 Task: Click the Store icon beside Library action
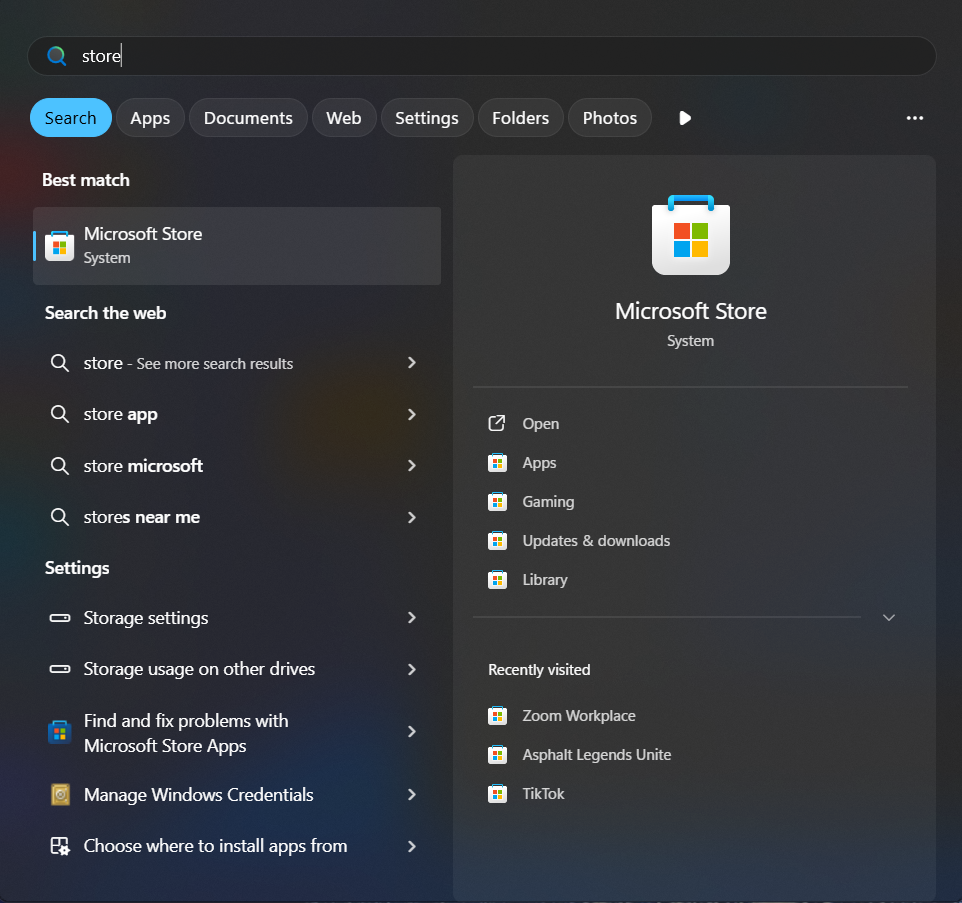click(497, 580)
